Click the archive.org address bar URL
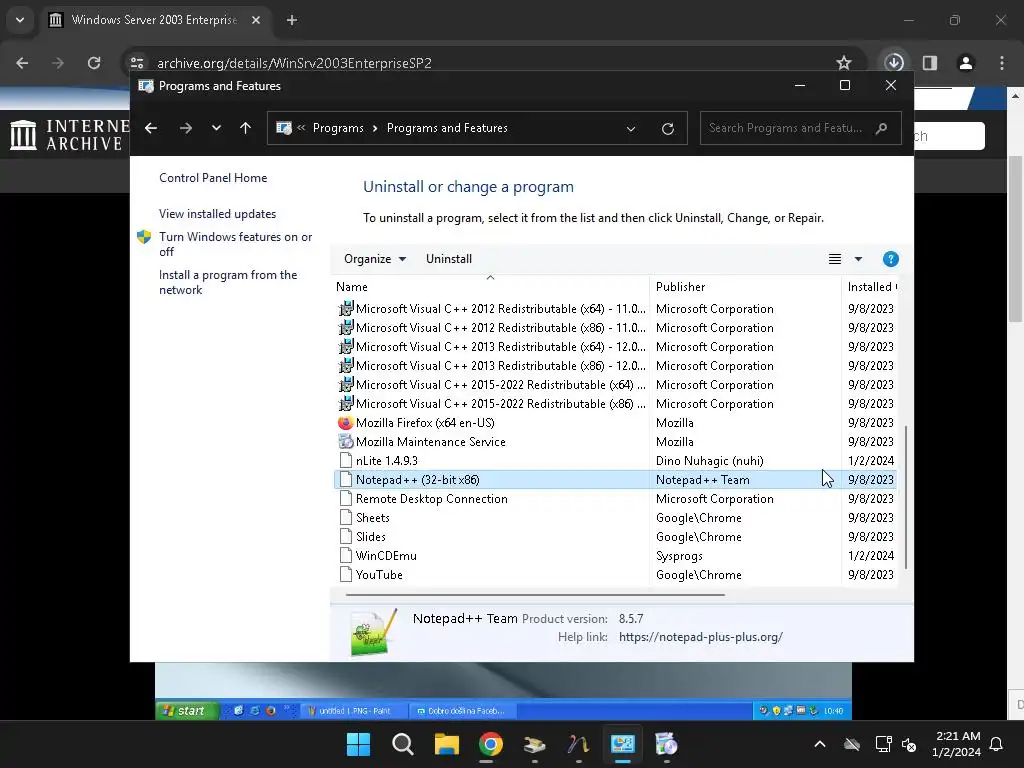Screen dimensions: 1024x768 click(295, 63)
